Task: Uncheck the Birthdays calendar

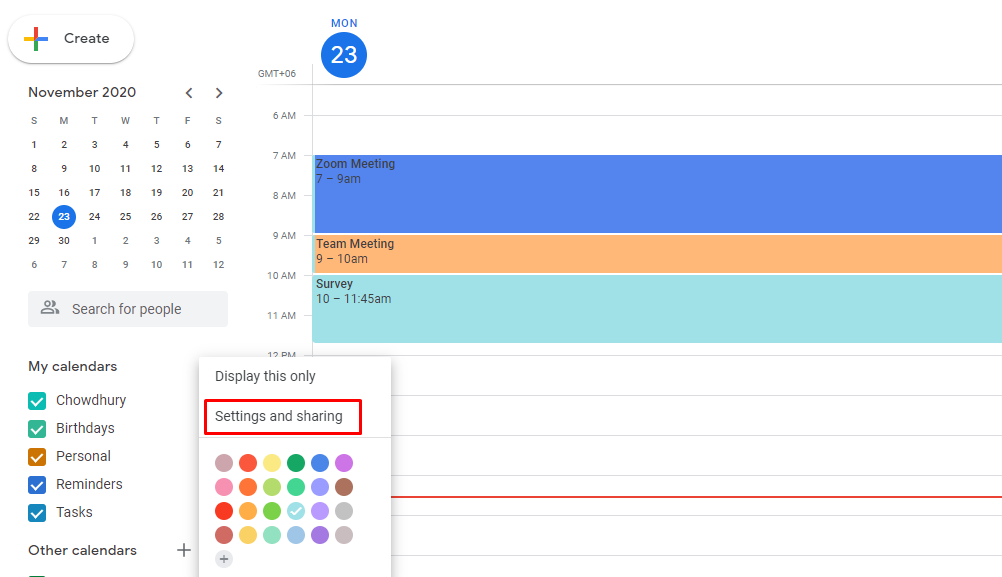Action: [37, 429]
